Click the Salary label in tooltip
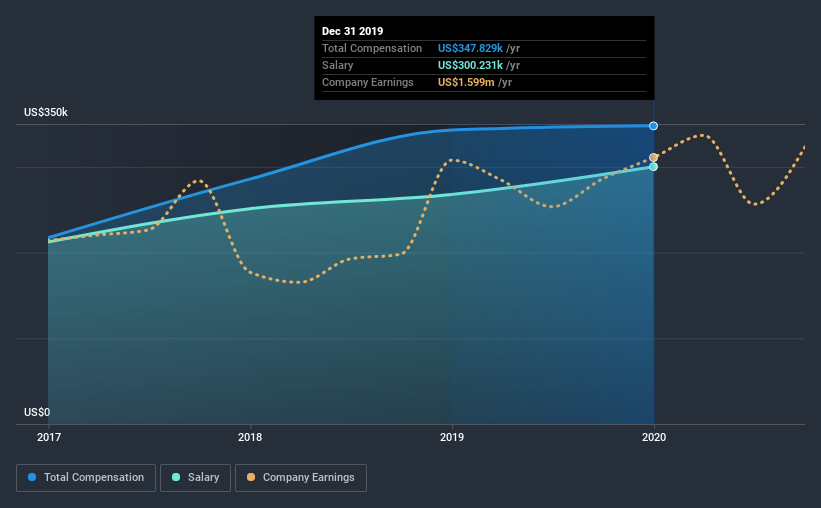The height and width of the screenshot is (508, 821). [337, 65]
